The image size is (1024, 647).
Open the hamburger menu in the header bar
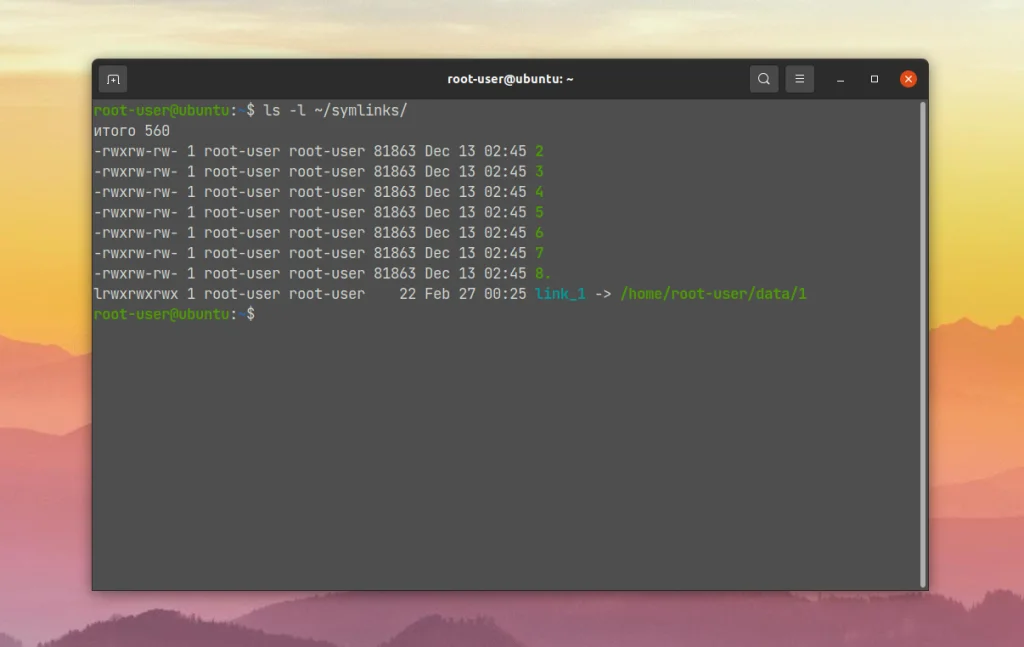click(799, 78)
